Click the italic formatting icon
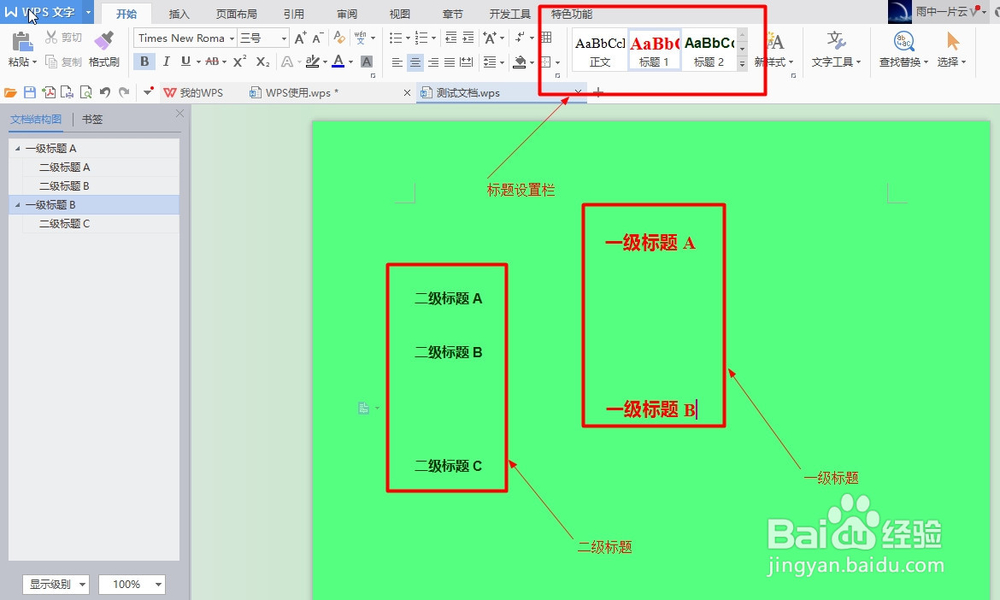Screen dimensions: 1000x600 166,60
